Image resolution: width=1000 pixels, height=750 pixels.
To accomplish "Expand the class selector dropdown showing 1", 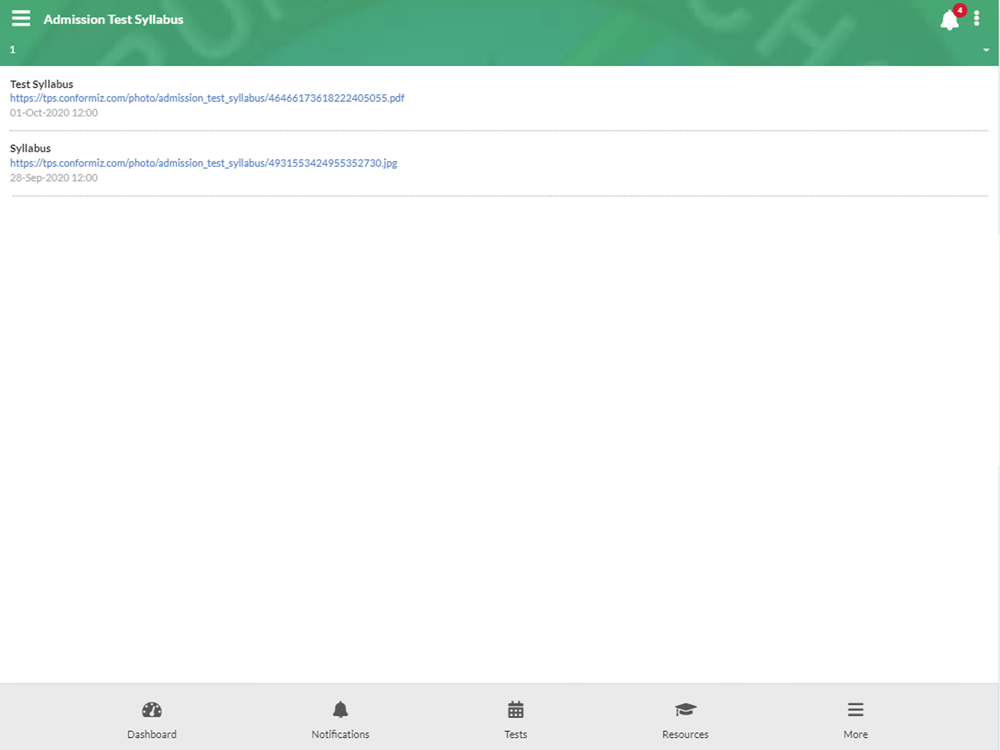I will tap(499, 50).
